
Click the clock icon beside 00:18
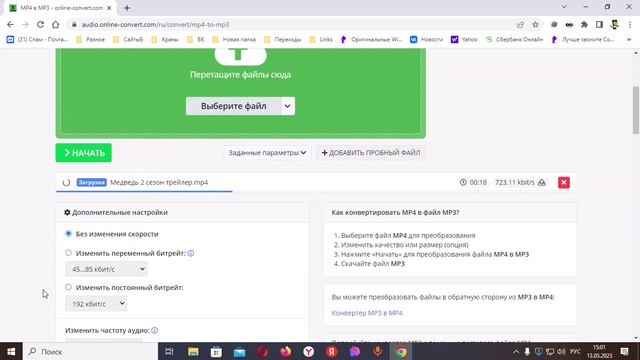point(463,182)
